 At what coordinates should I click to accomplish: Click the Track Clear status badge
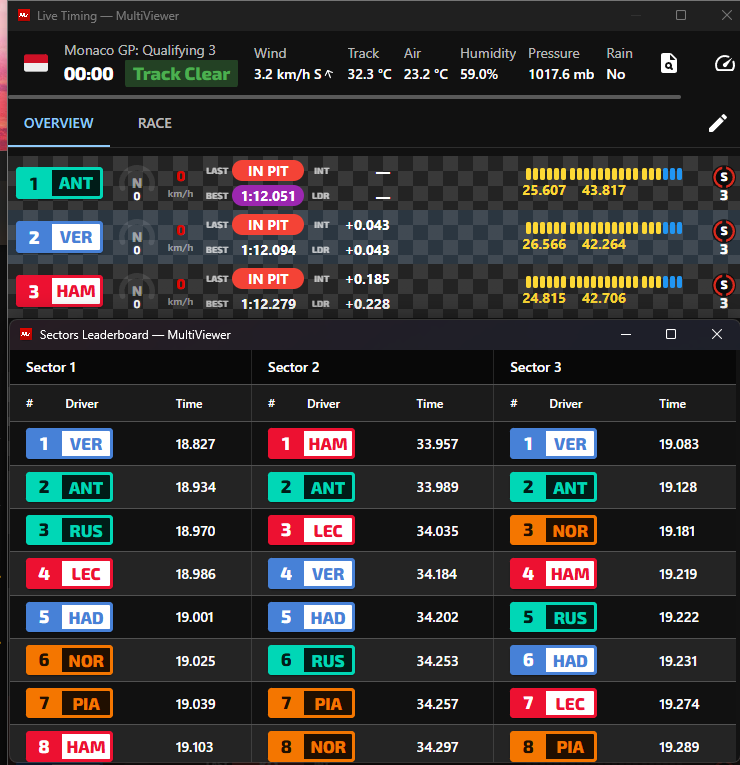(x=181, y=74)
